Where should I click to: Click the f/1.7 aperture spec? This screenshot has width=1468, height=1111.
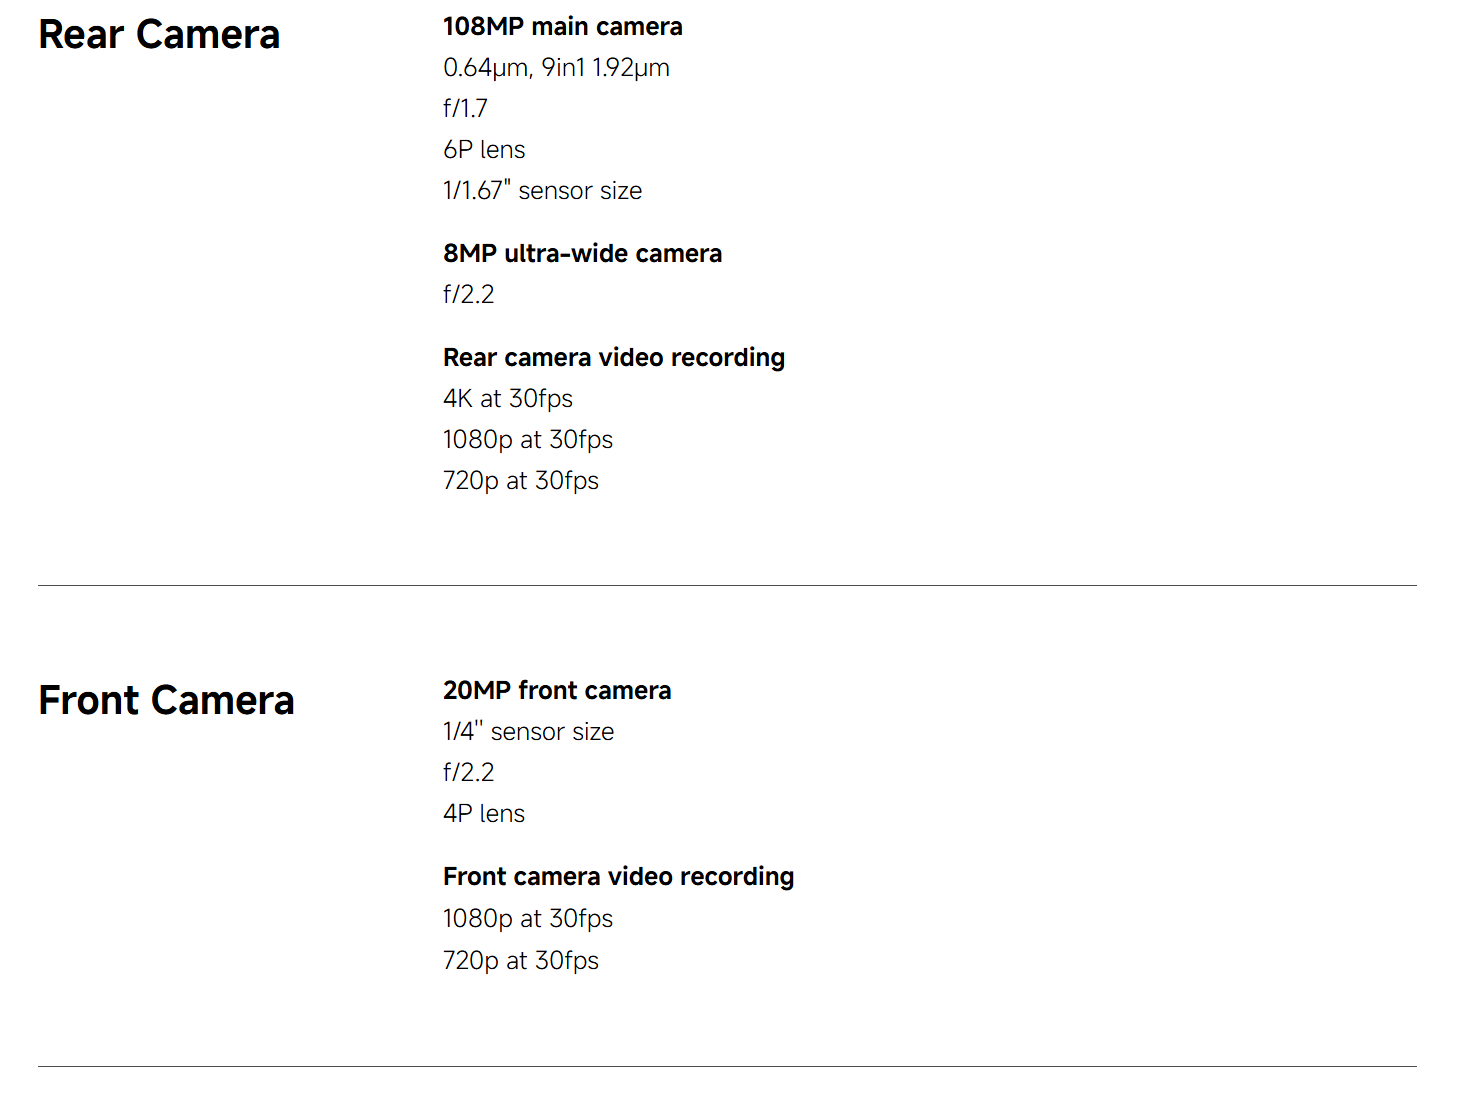tap(465, 108)
